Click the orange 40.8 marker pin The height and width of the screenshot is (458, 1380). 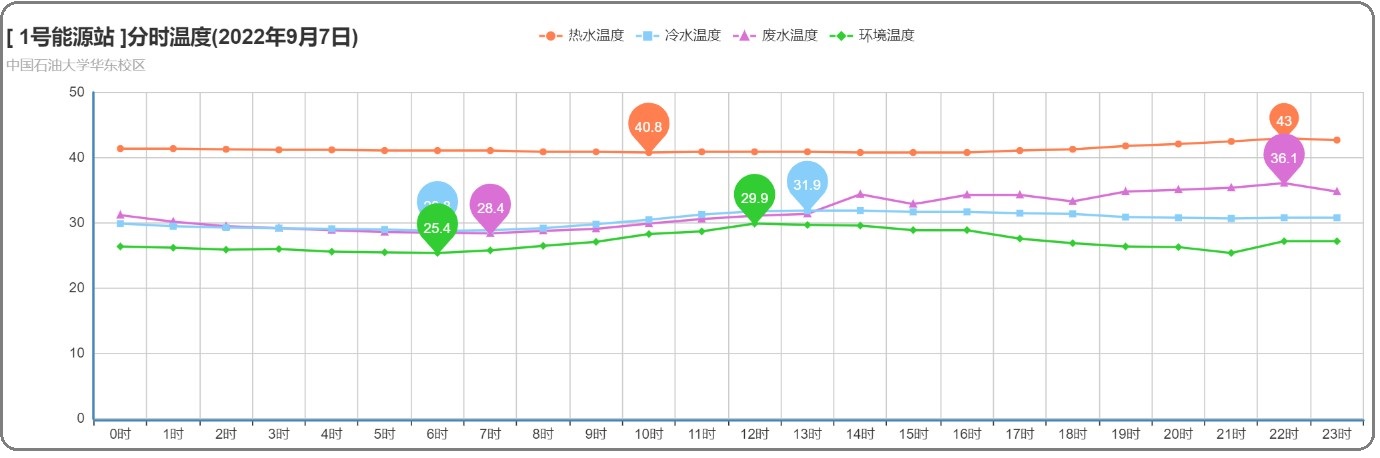tap(648, 125)
